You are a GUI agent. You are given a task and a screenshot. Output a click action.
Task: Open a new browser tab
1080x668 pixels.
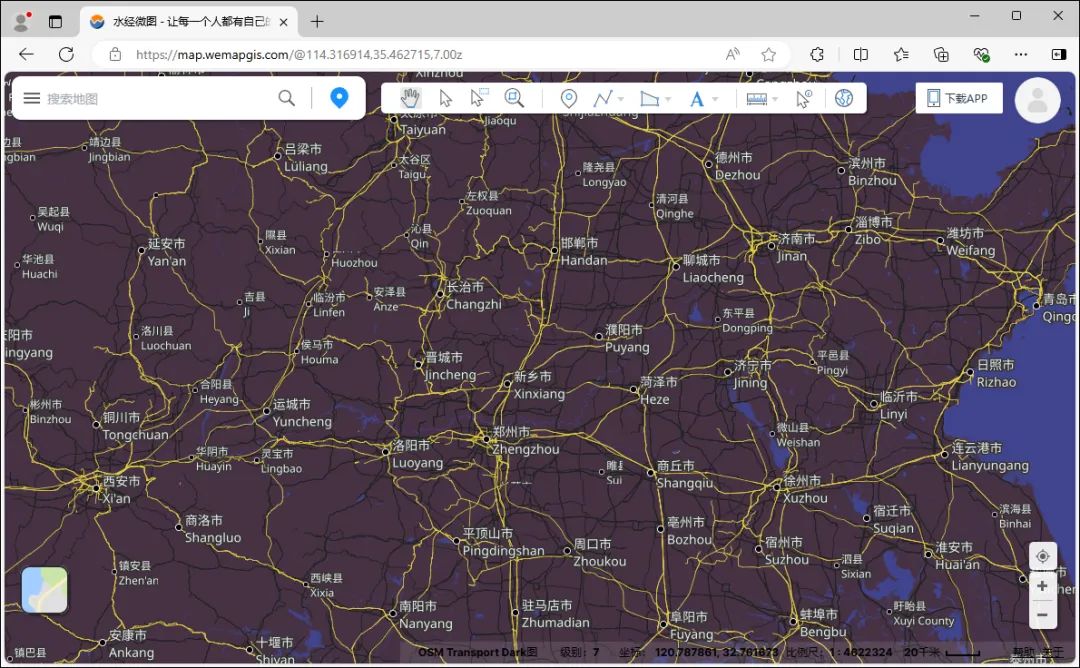(x=317, y=22)
